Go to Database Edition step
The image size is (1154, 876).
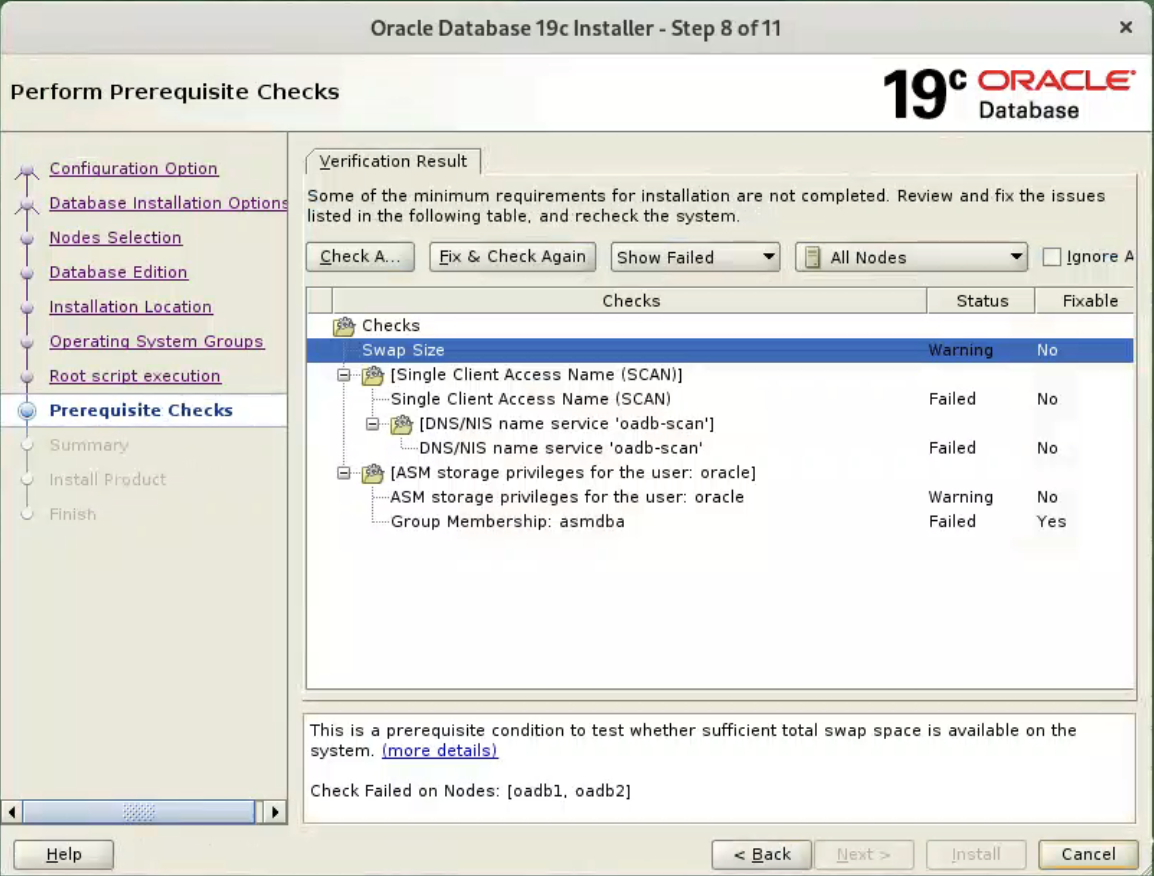[x=118, y=272]
